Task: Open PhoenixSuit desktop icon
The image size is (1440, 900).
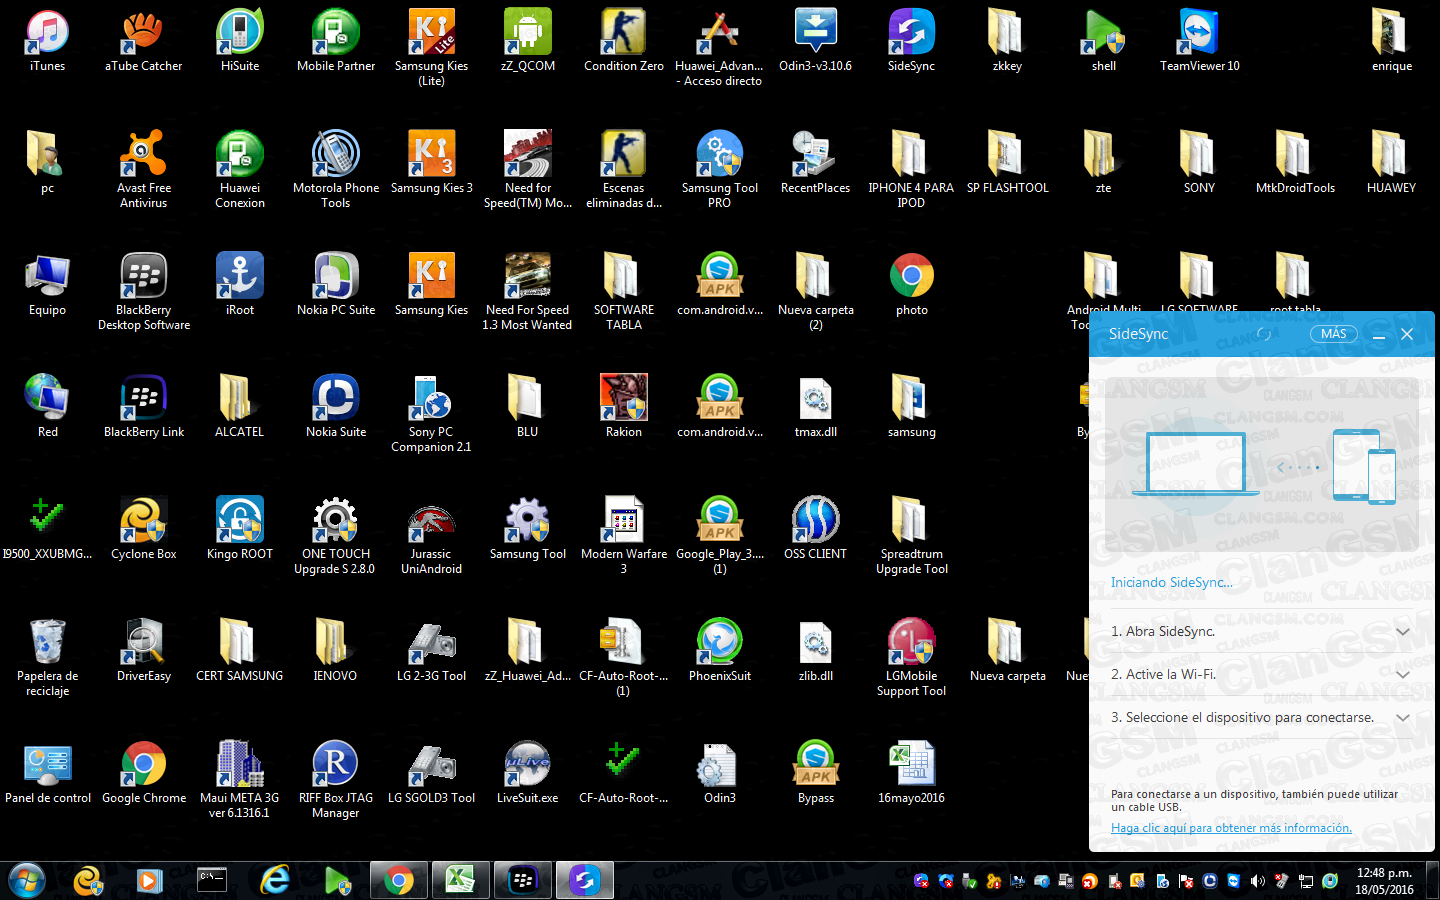Action: [x=720, y=651]
